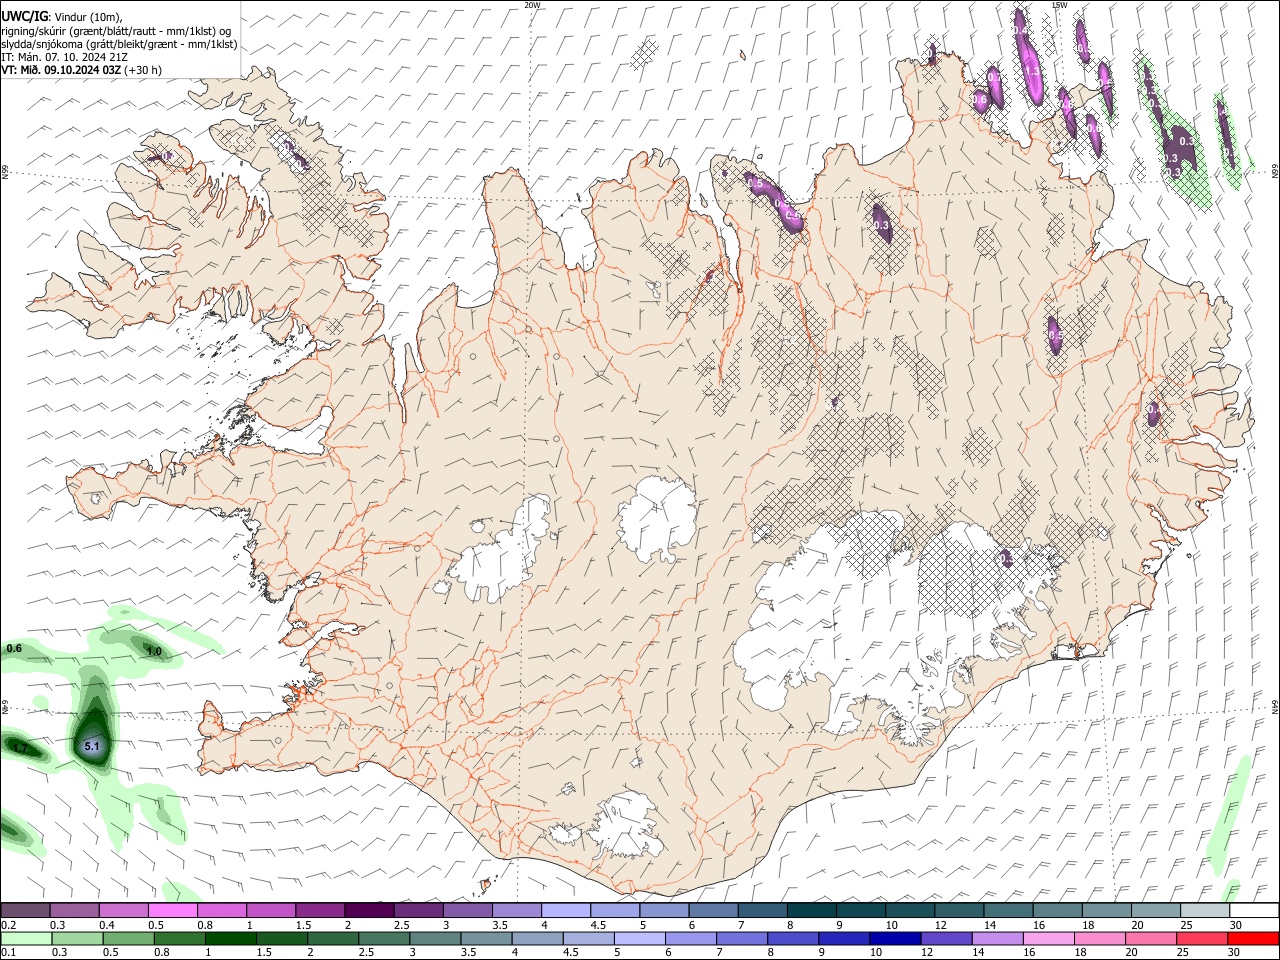Pick the bright red rain swatch after 30

click(1253, 939)
